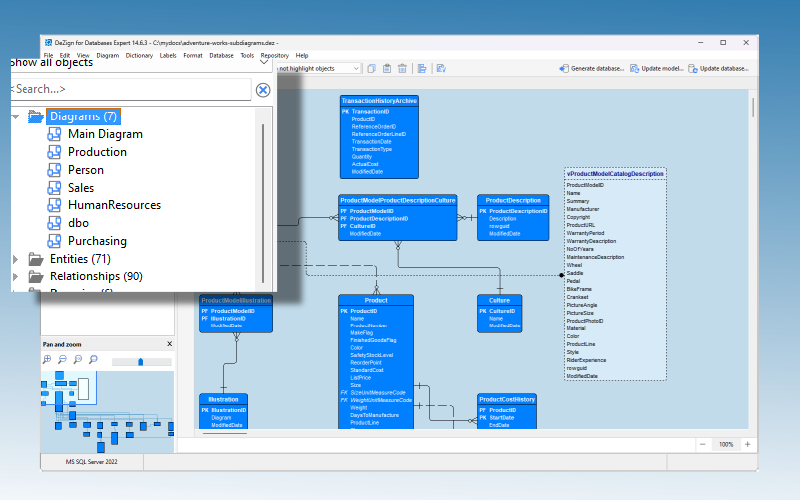Select the Sales diagram row

[x=81, y=188]
